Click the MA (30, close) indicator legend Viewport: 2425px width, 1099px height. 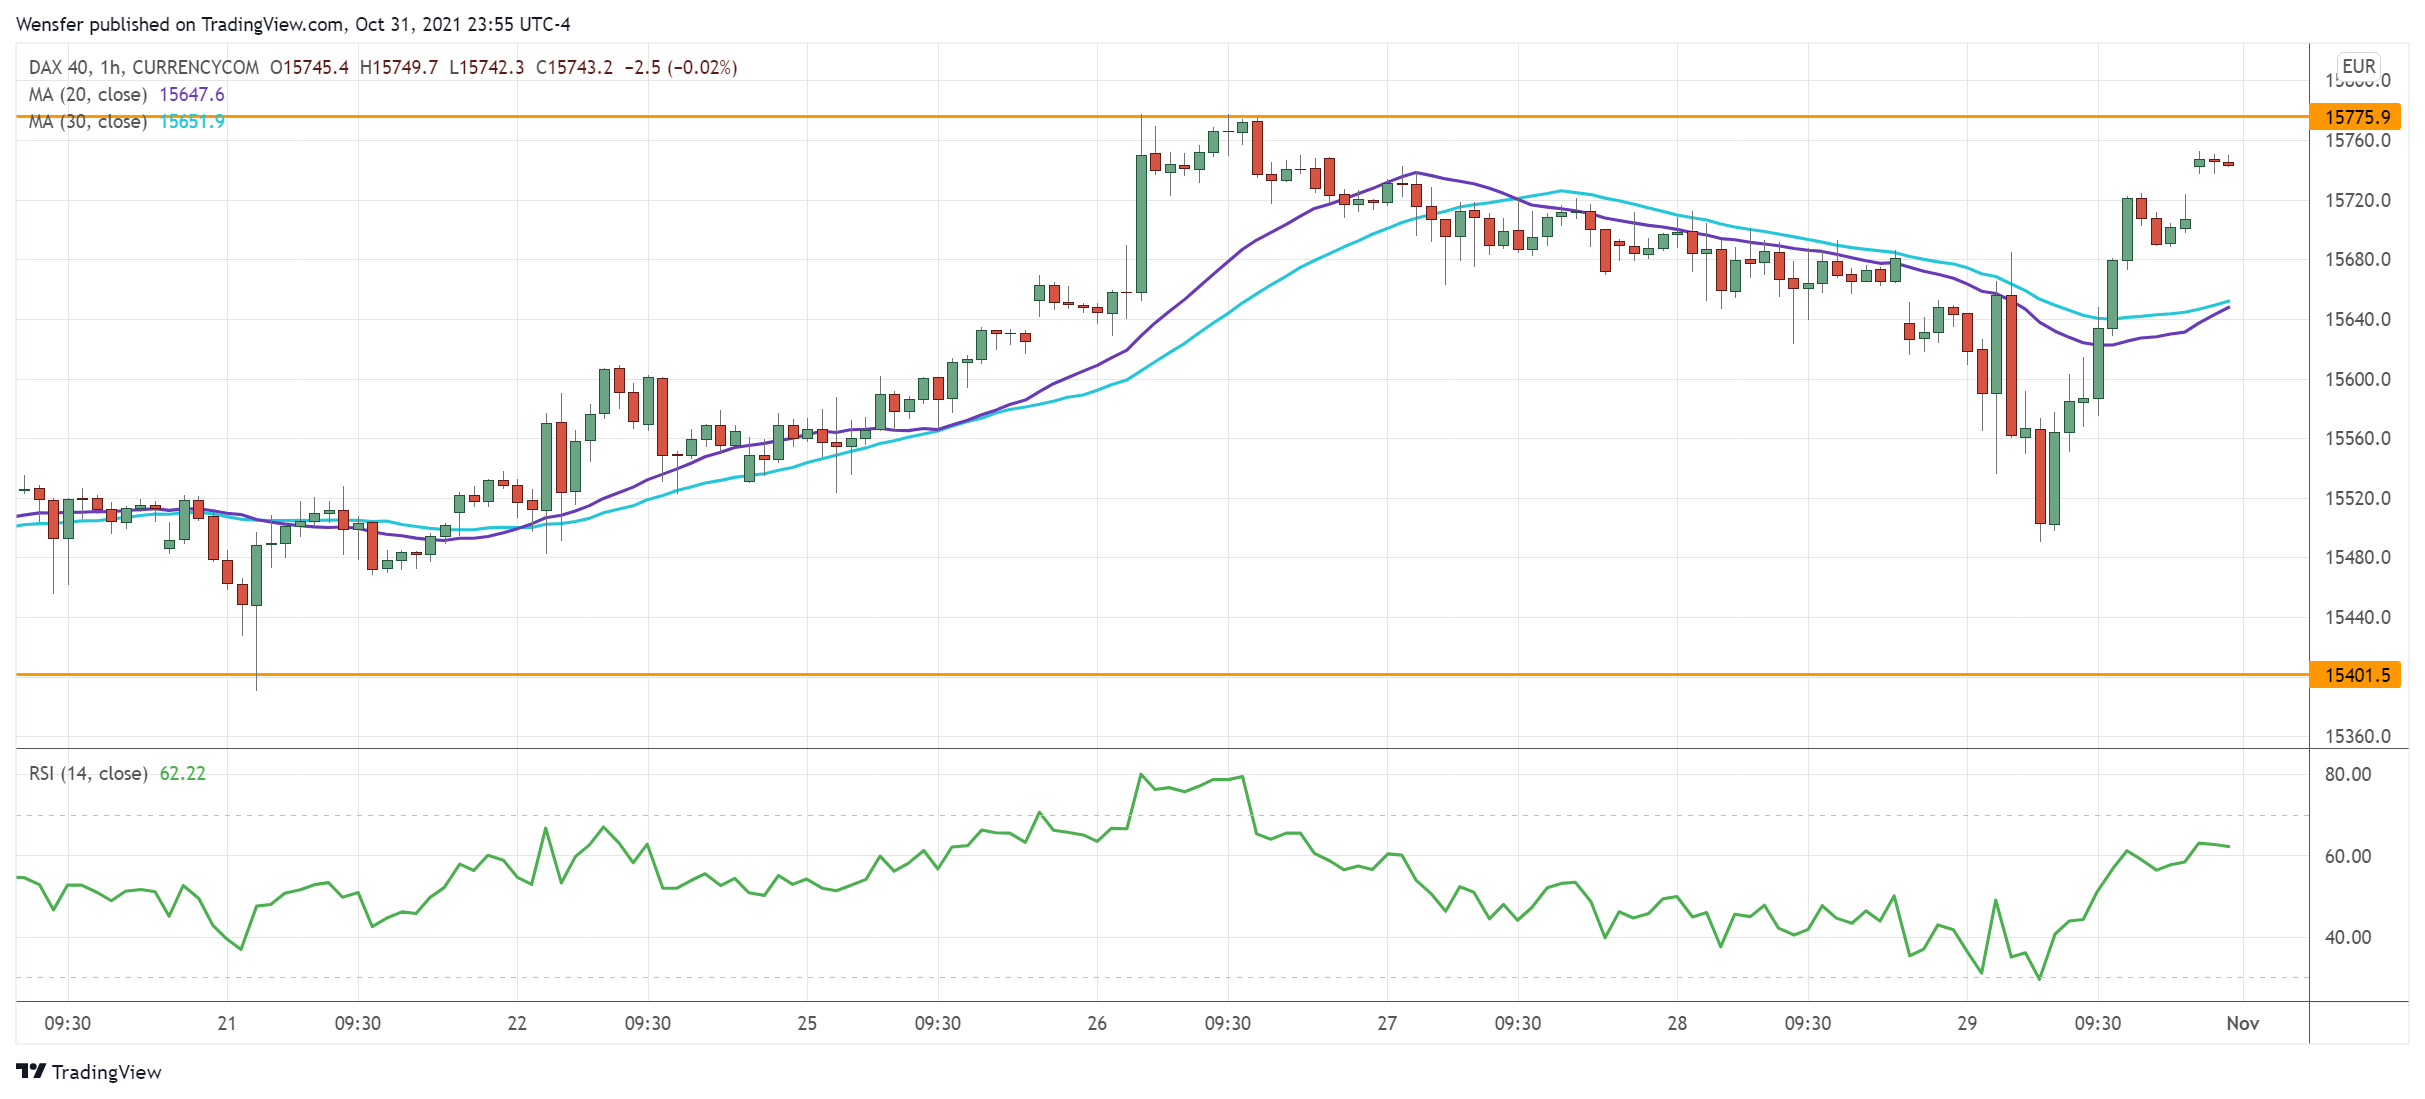click(x=88, y=121)
